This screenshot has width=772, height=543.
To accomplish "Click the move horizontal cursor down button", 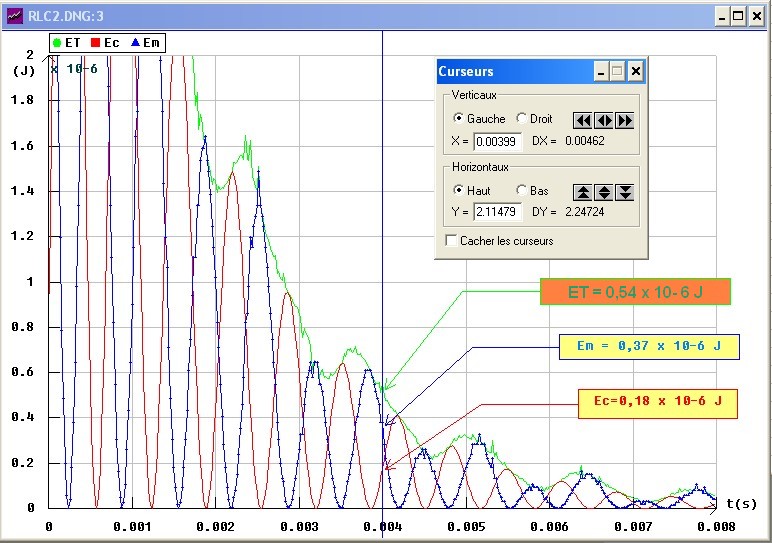I will (625, 192).
